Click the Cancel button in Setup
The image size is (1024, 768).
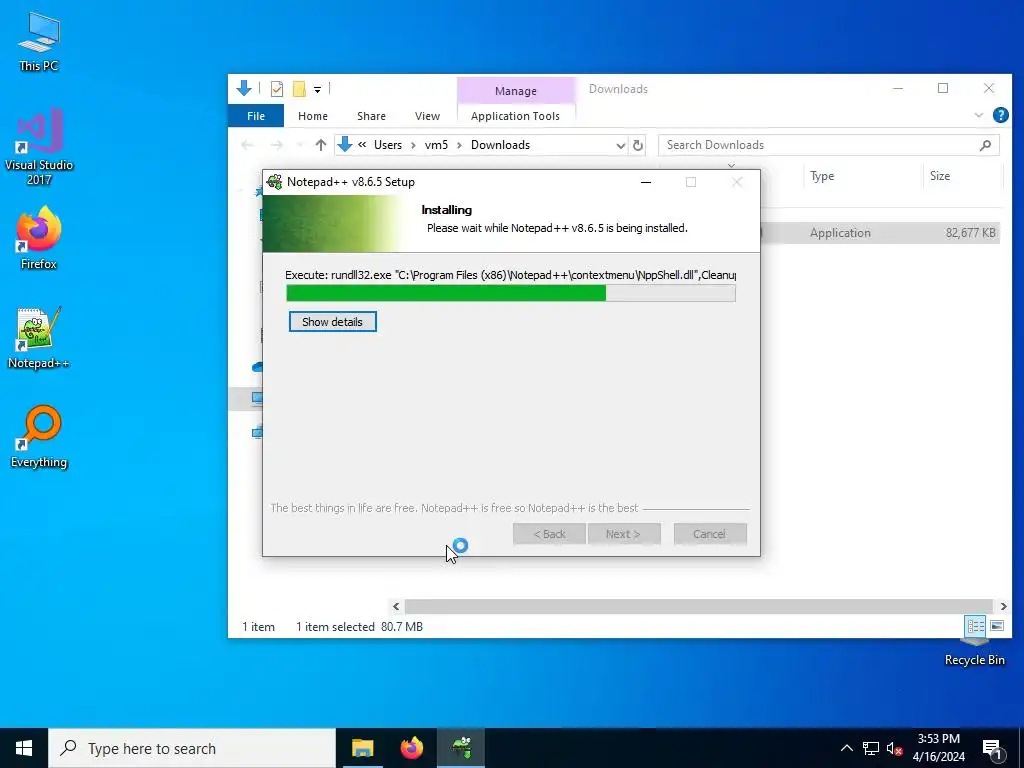[x=710, y=534]
